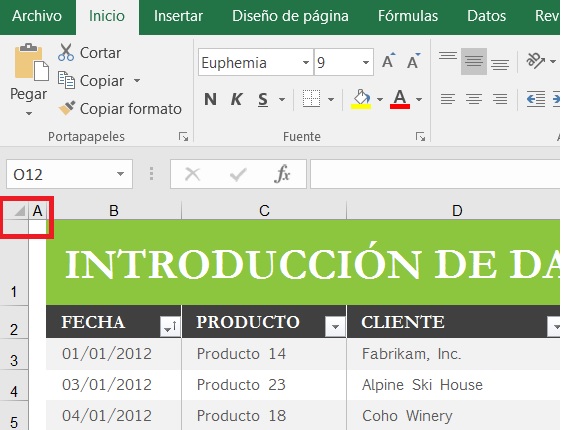Screen dimensions: 561x430
Task: Open the FECHA filter sort button
Action: pyautogui.click(x=170, y=326)
